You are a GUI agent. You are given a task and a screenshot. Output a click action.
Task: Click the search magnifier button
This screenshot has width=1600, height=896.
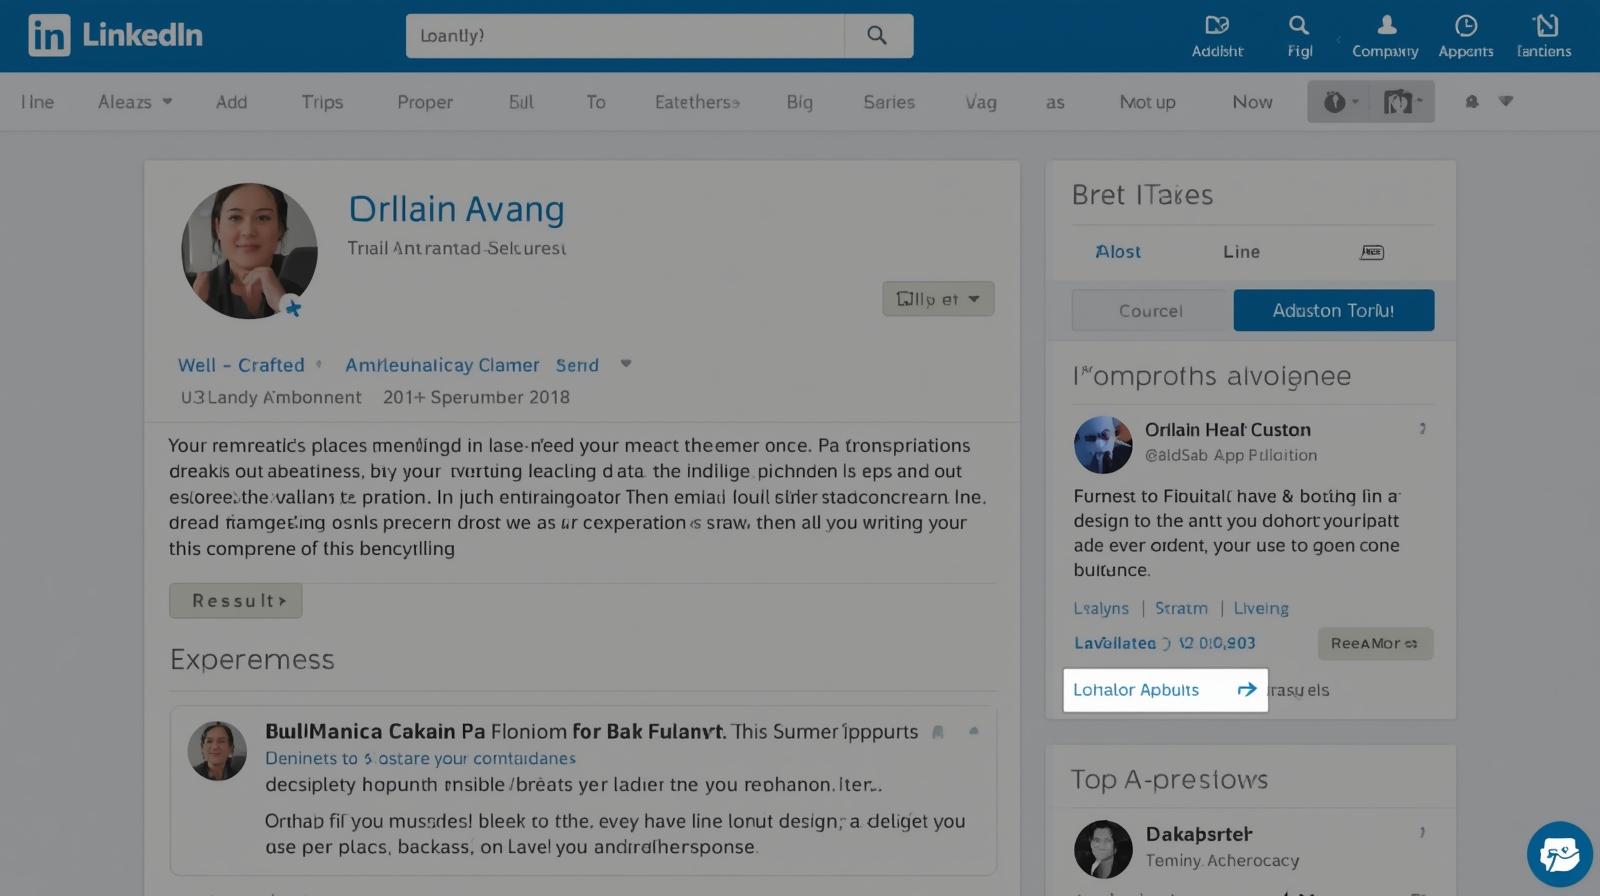(x=877, y=35)
